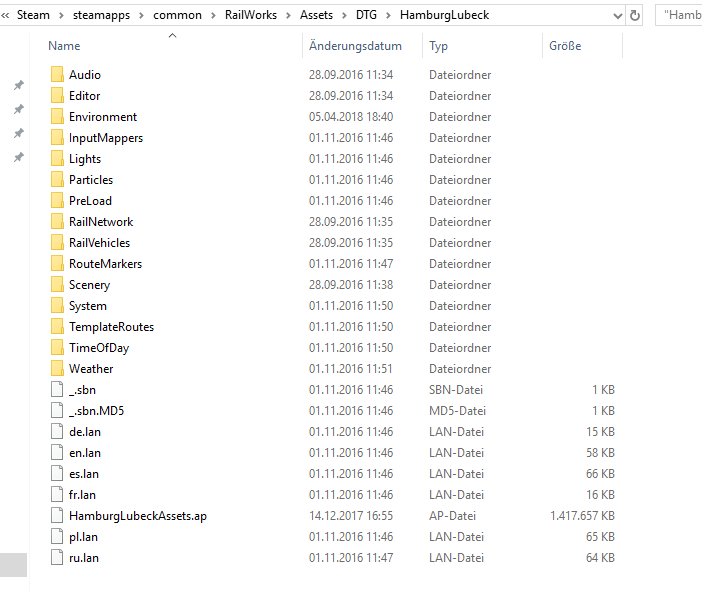The image size is (702, 591).
Task: Click the 14.12.2017 16:55 date
Action: [351, 516]
